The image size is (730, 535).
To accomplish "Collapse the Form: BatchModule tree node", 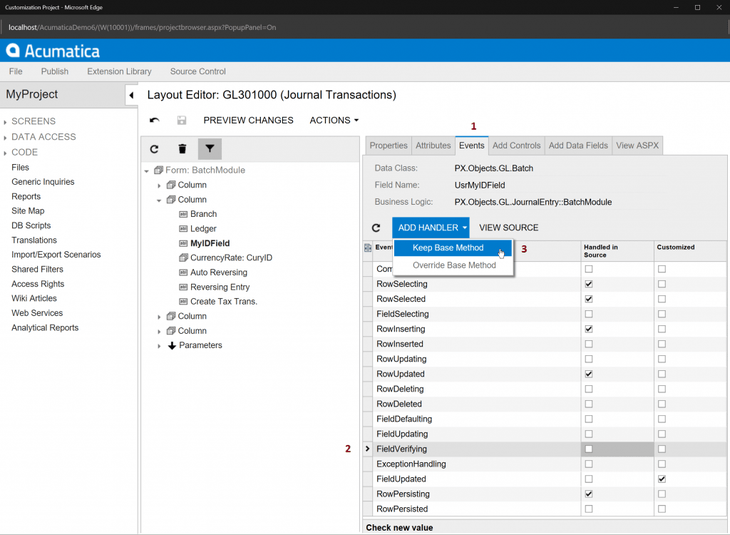I will 147,171.
